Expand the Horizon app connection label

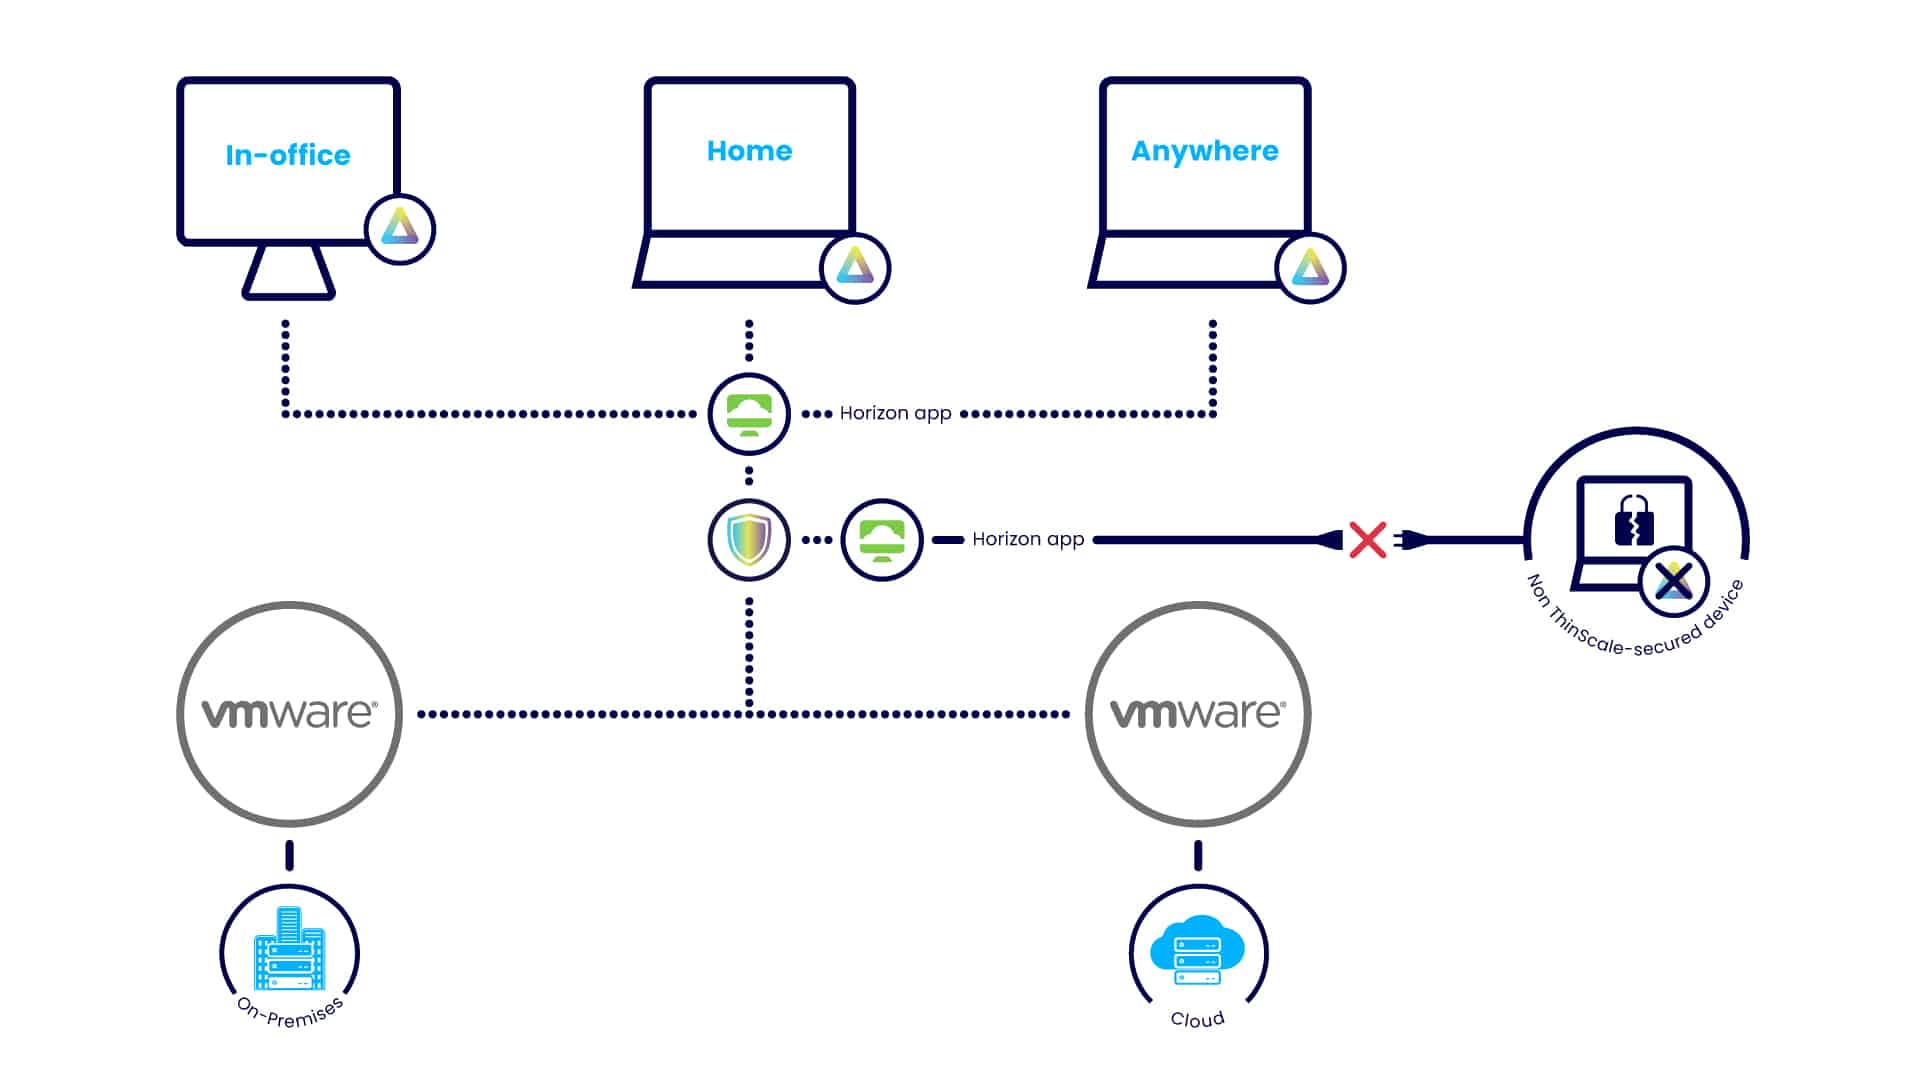pos(870,413)
